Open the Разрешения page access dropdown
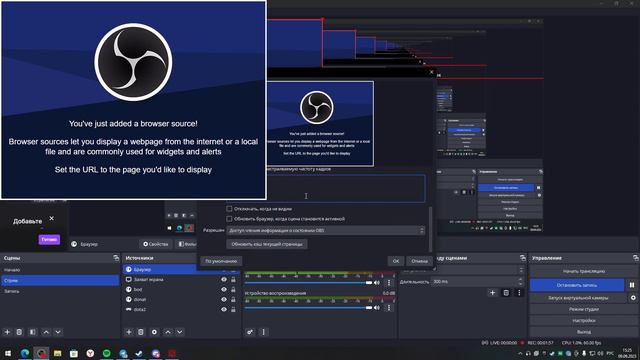Image resolution: width=640 pixels, height=360 pixels. click(326, 231)
